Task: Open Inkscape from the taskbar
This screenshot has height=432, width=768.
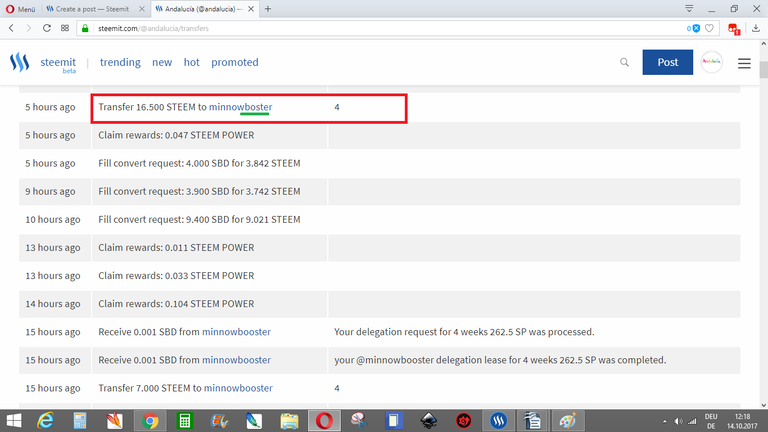Action: (x=429, y=421)
